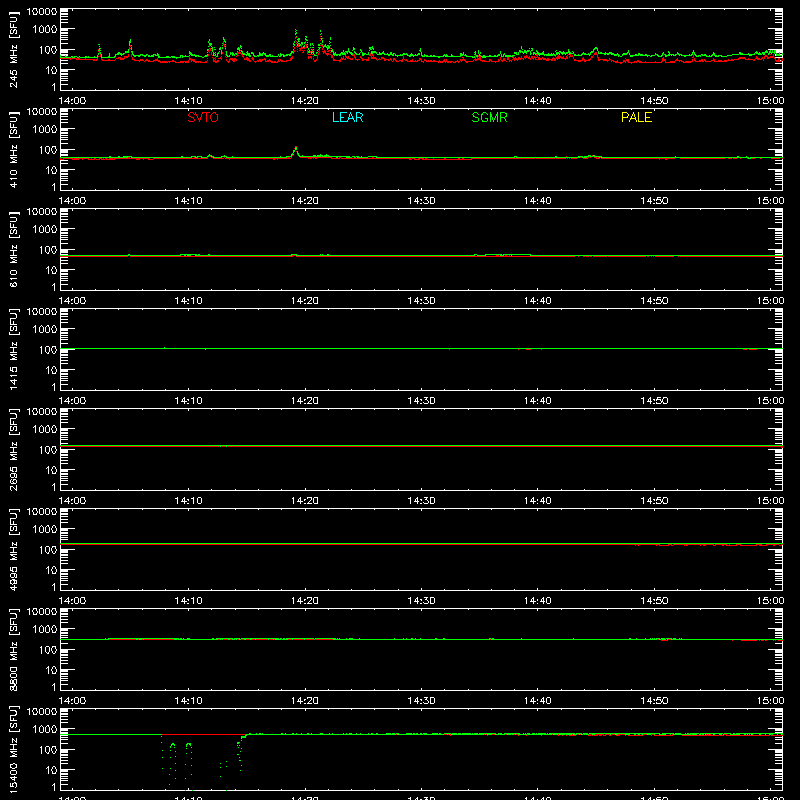Click the 1000 tick label on 1415 MHz axis

(45, 329)
